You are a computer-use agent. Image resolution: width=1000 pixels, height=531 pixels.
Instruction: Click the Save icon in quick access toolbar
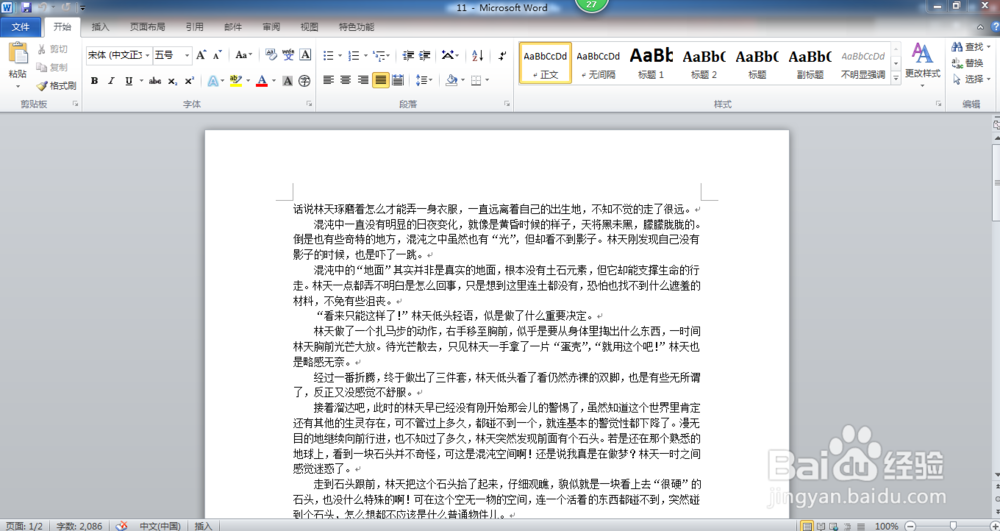[26, 8]
